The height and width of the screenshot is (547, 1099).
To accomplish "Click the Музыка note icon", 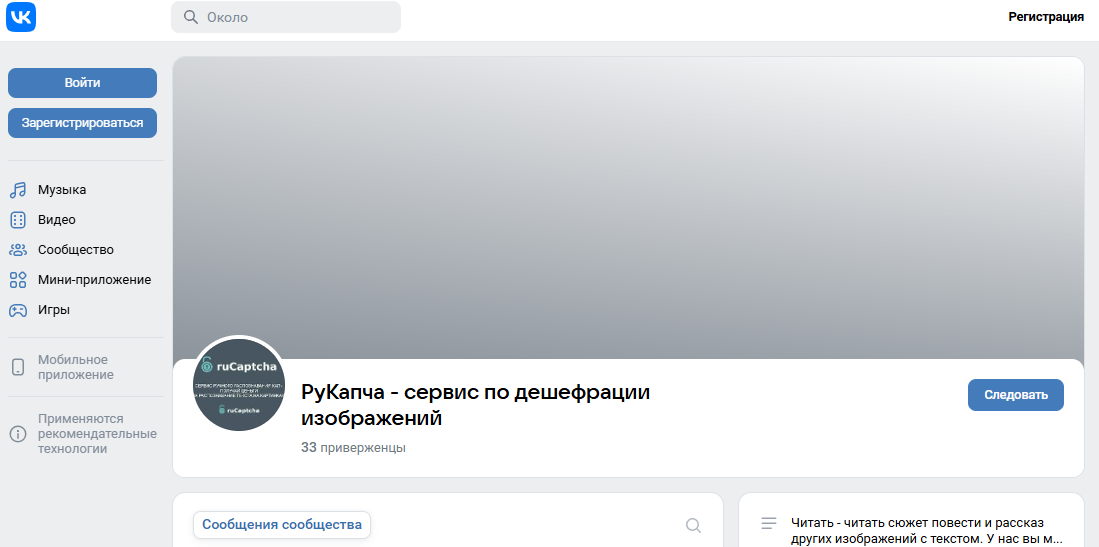I will tap(18, 190).
